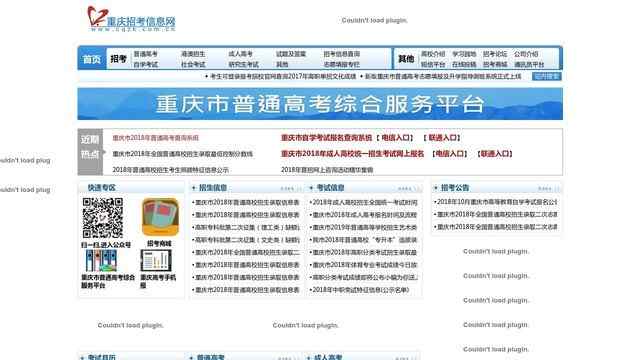Open 重庆市2018年成人高考报名时间及流程 news item
Viewport: 640px width, 360px height.
tap(364, 215)
